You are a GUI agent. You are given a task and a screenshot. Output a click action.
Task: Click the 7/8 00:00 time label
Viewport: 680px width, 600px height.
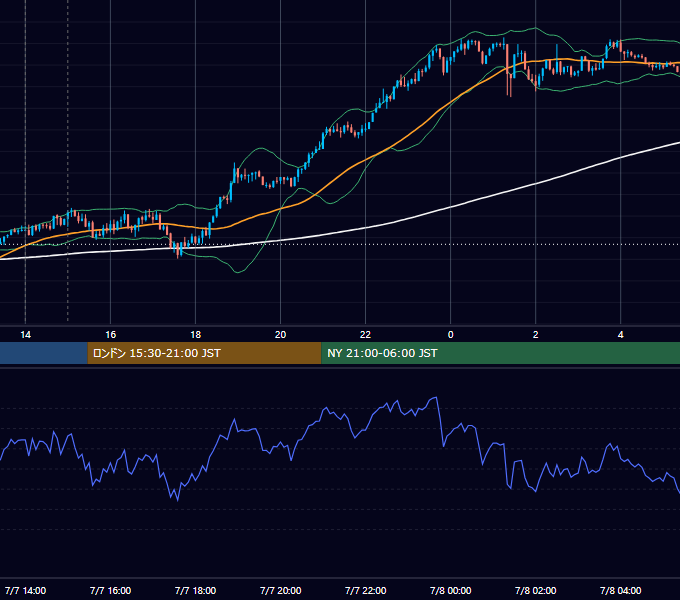click(451, 591)
